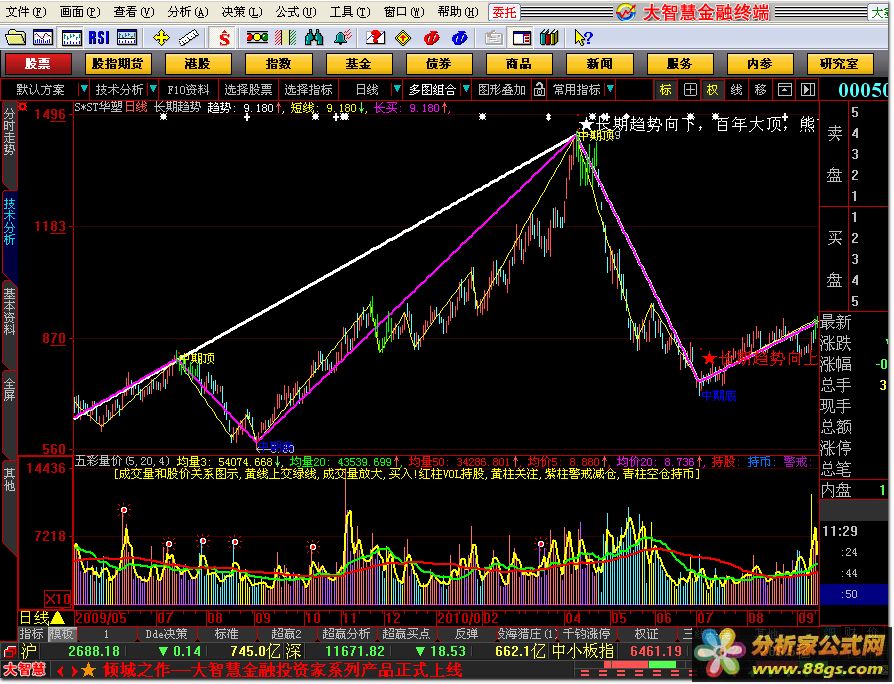
Task: Click the yellow diamond arrow icon
Action: (x=403, y=38)
